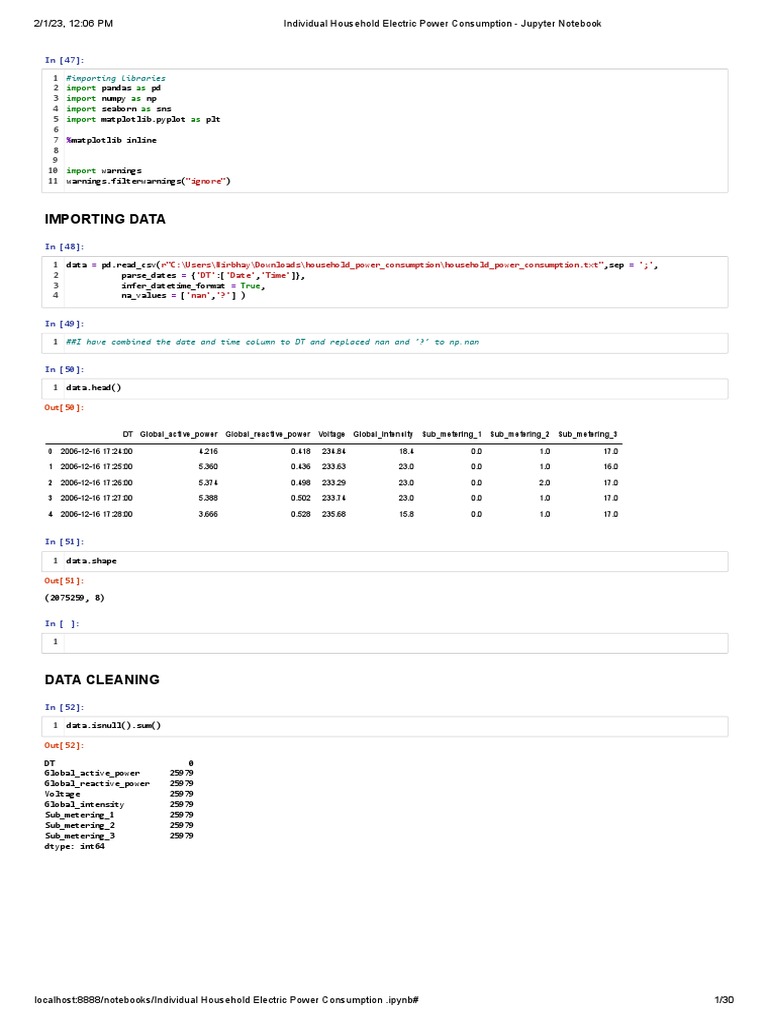Viewport: 768px width, 1024px height.
Task: Click the DATA CLEANING heading
Action: point(102,680)
